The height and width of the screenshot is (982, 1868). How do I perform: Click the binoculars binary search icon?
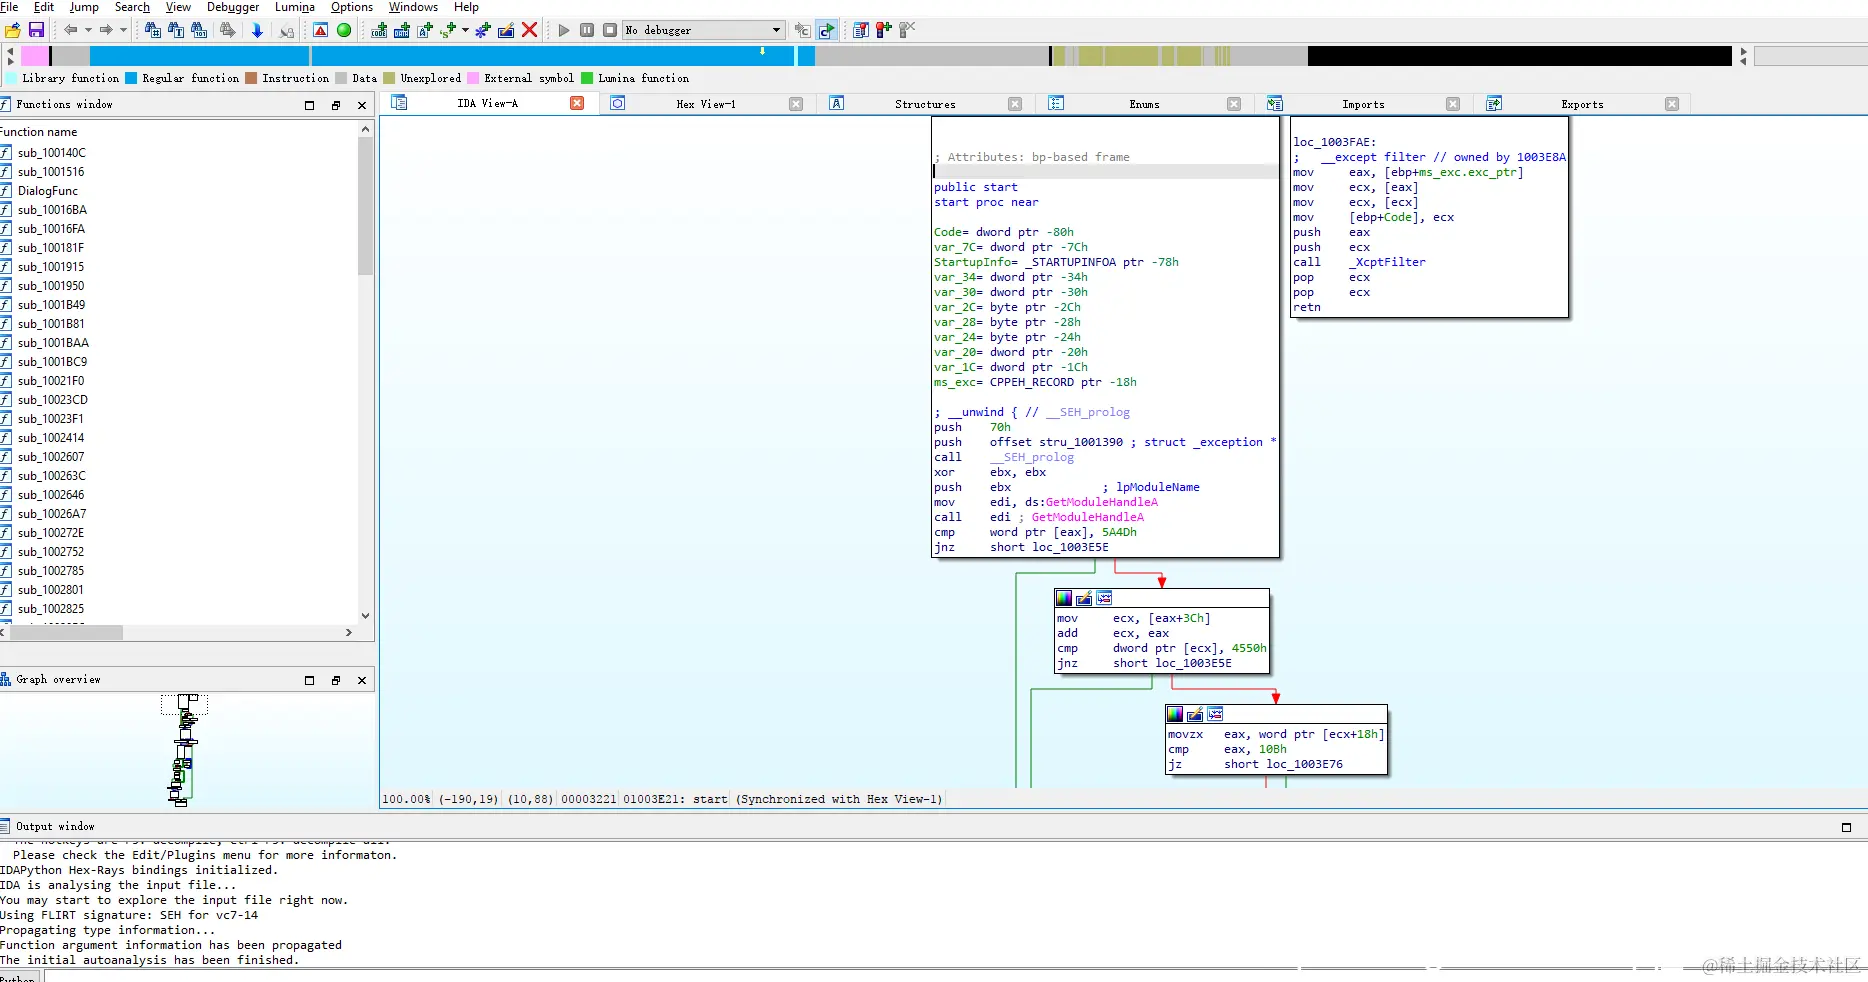[199, 30]
